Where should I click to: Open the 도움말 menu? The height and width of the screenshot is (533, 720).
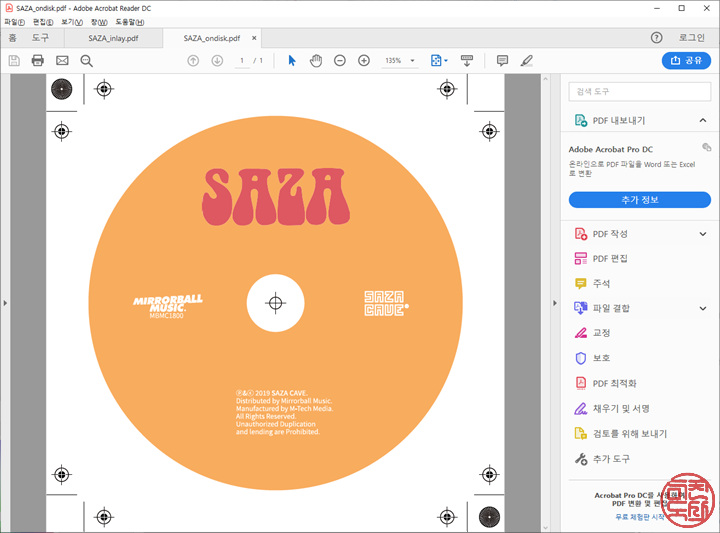(129, 22)
